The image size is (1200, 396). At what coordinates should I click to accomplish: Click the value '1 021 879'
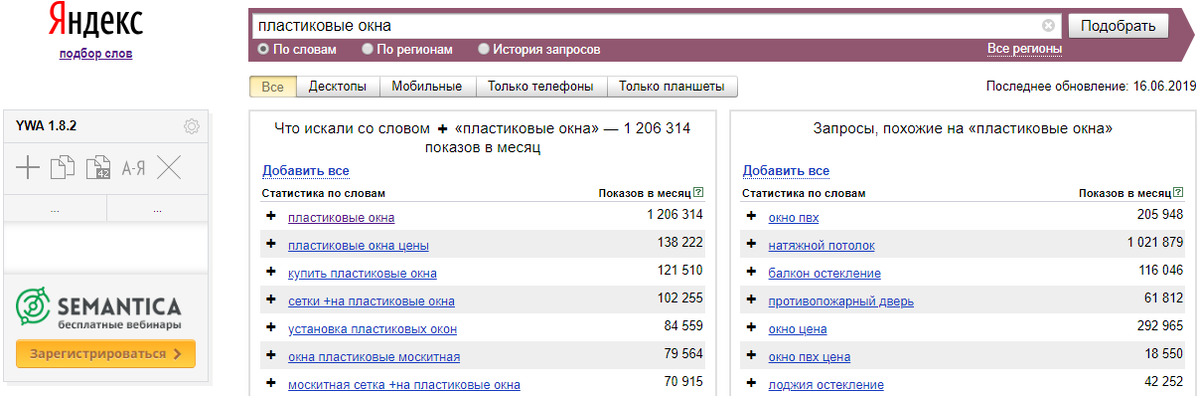click(1155, 243)
